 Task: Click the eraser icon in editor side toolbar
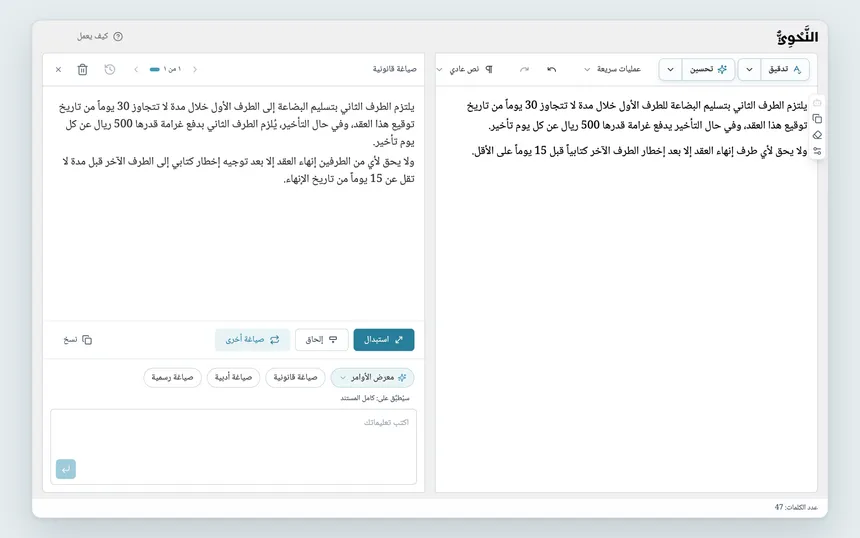817,135
